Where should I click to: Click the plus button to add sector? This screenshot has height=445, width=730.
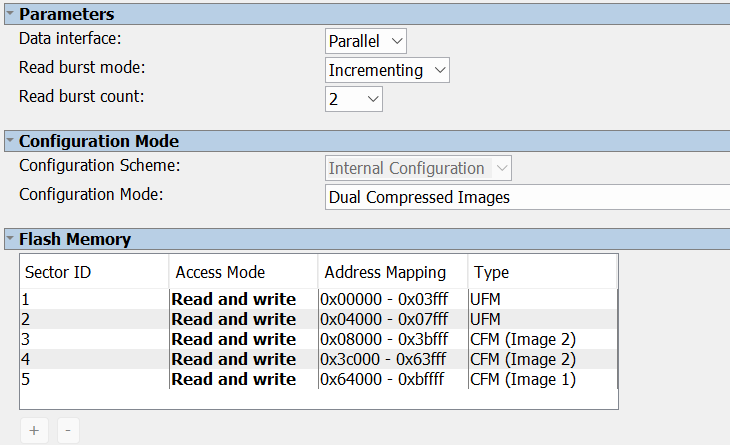tap(34, 430)
